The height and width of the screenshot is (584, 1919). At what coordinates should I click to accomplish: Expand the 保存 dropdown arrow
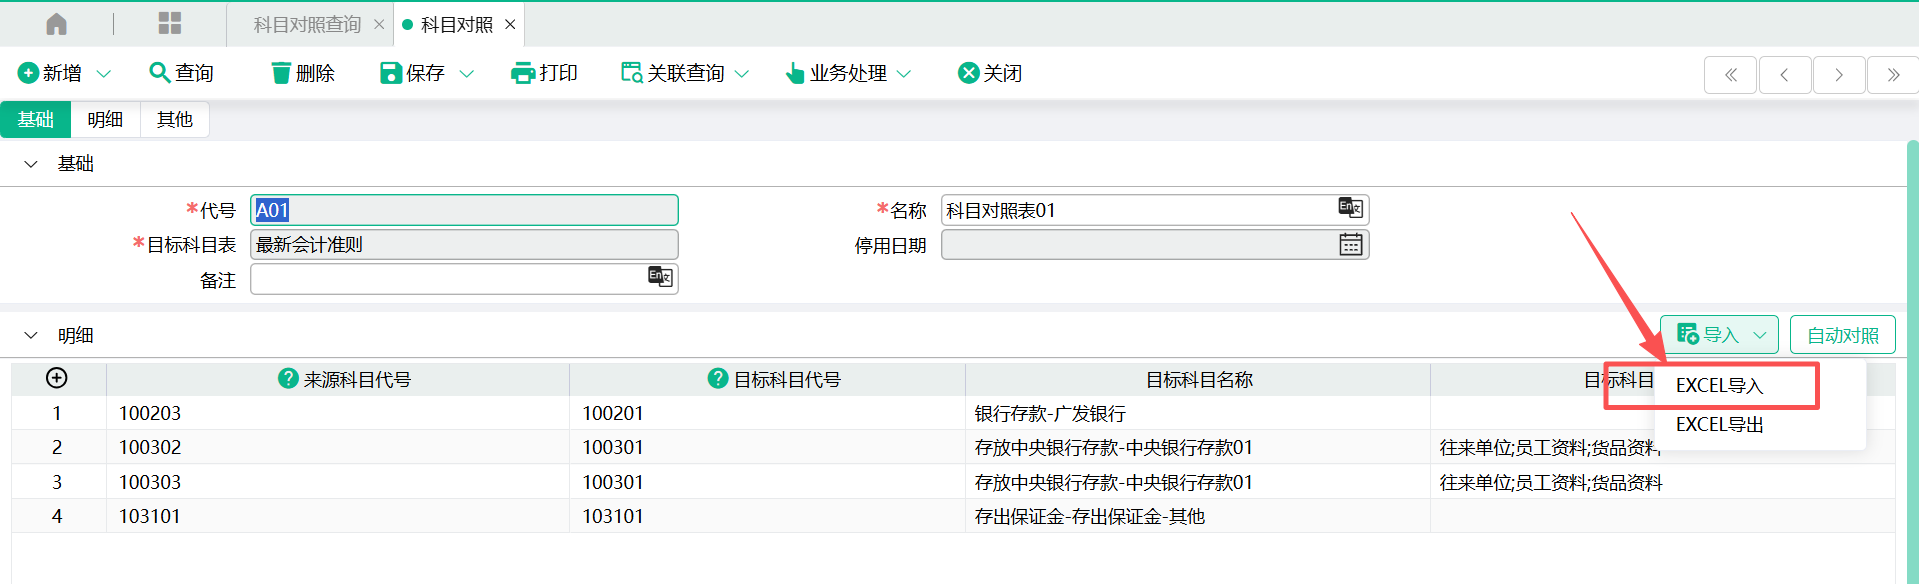tap(466, 74)
